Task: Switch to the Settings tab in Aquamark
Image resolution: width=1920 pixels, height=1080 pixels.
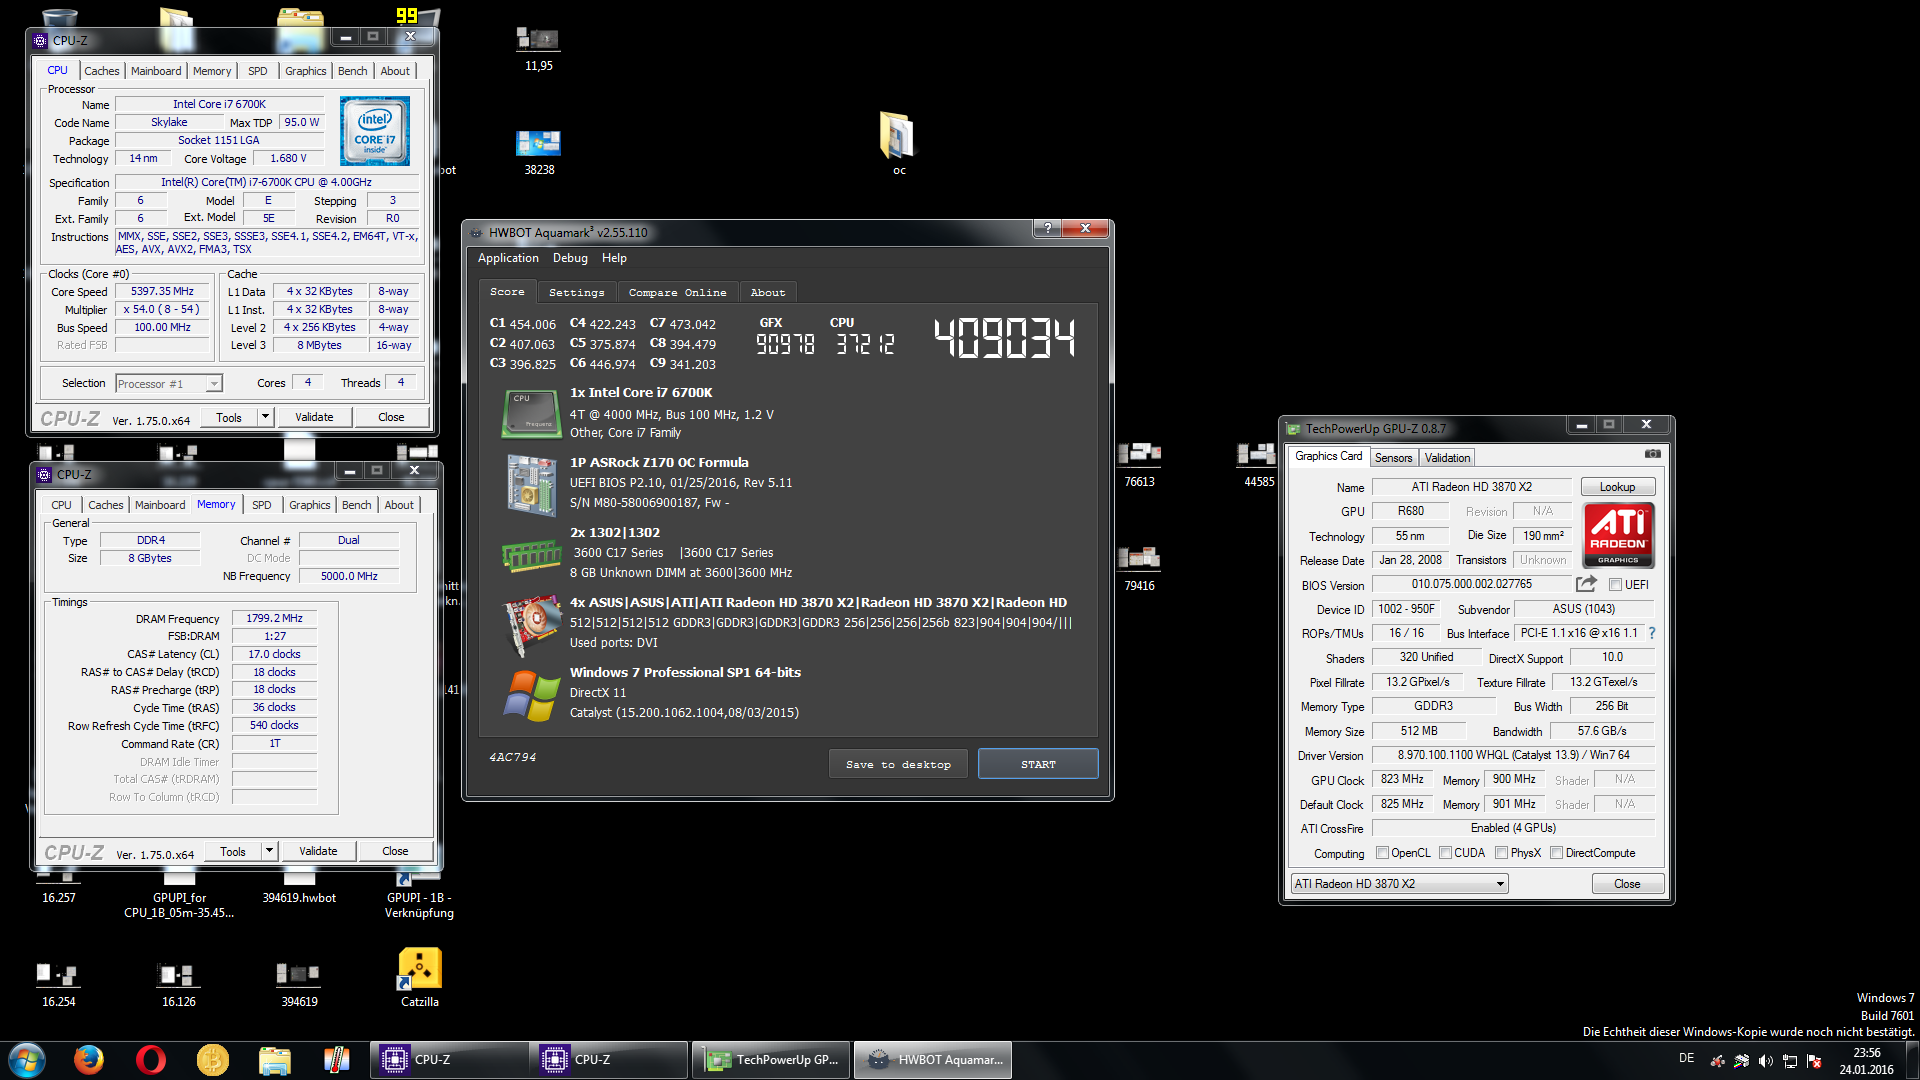Action: coord(577,292)
